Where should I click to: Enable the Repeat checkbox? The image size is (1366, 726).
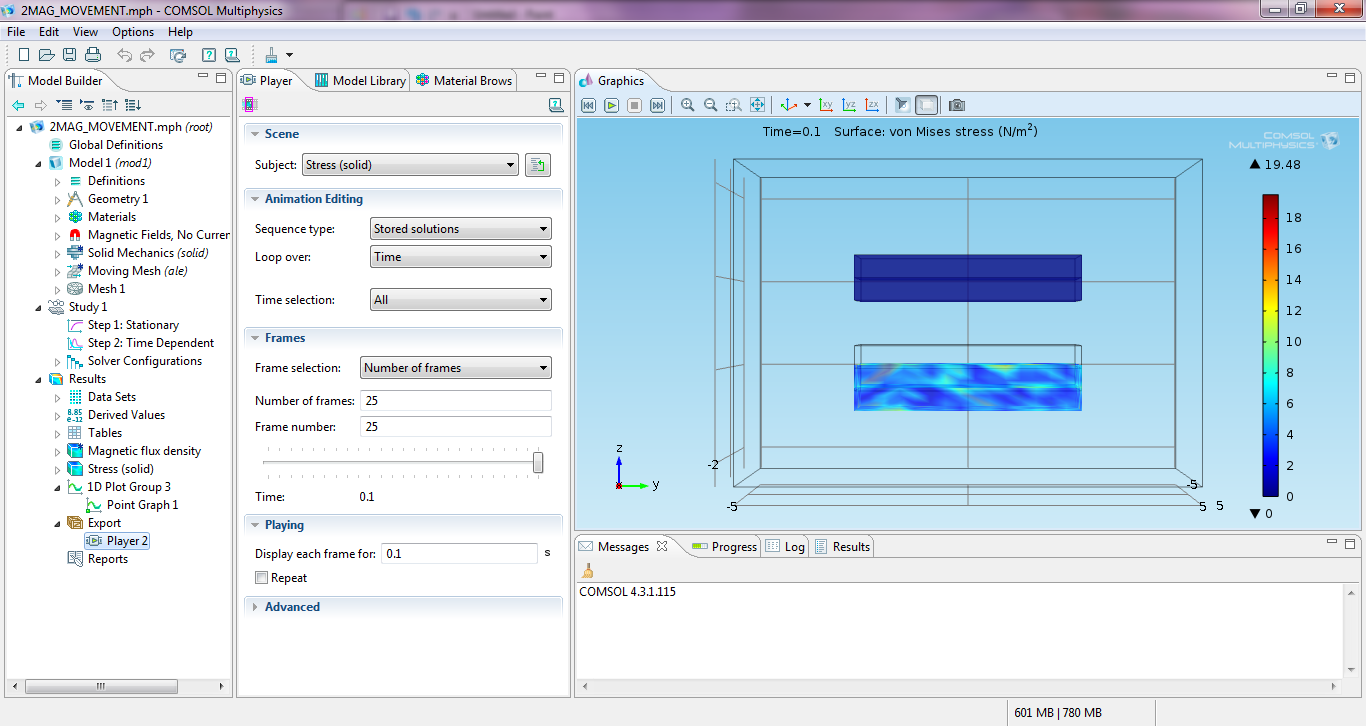click(262, 578)
